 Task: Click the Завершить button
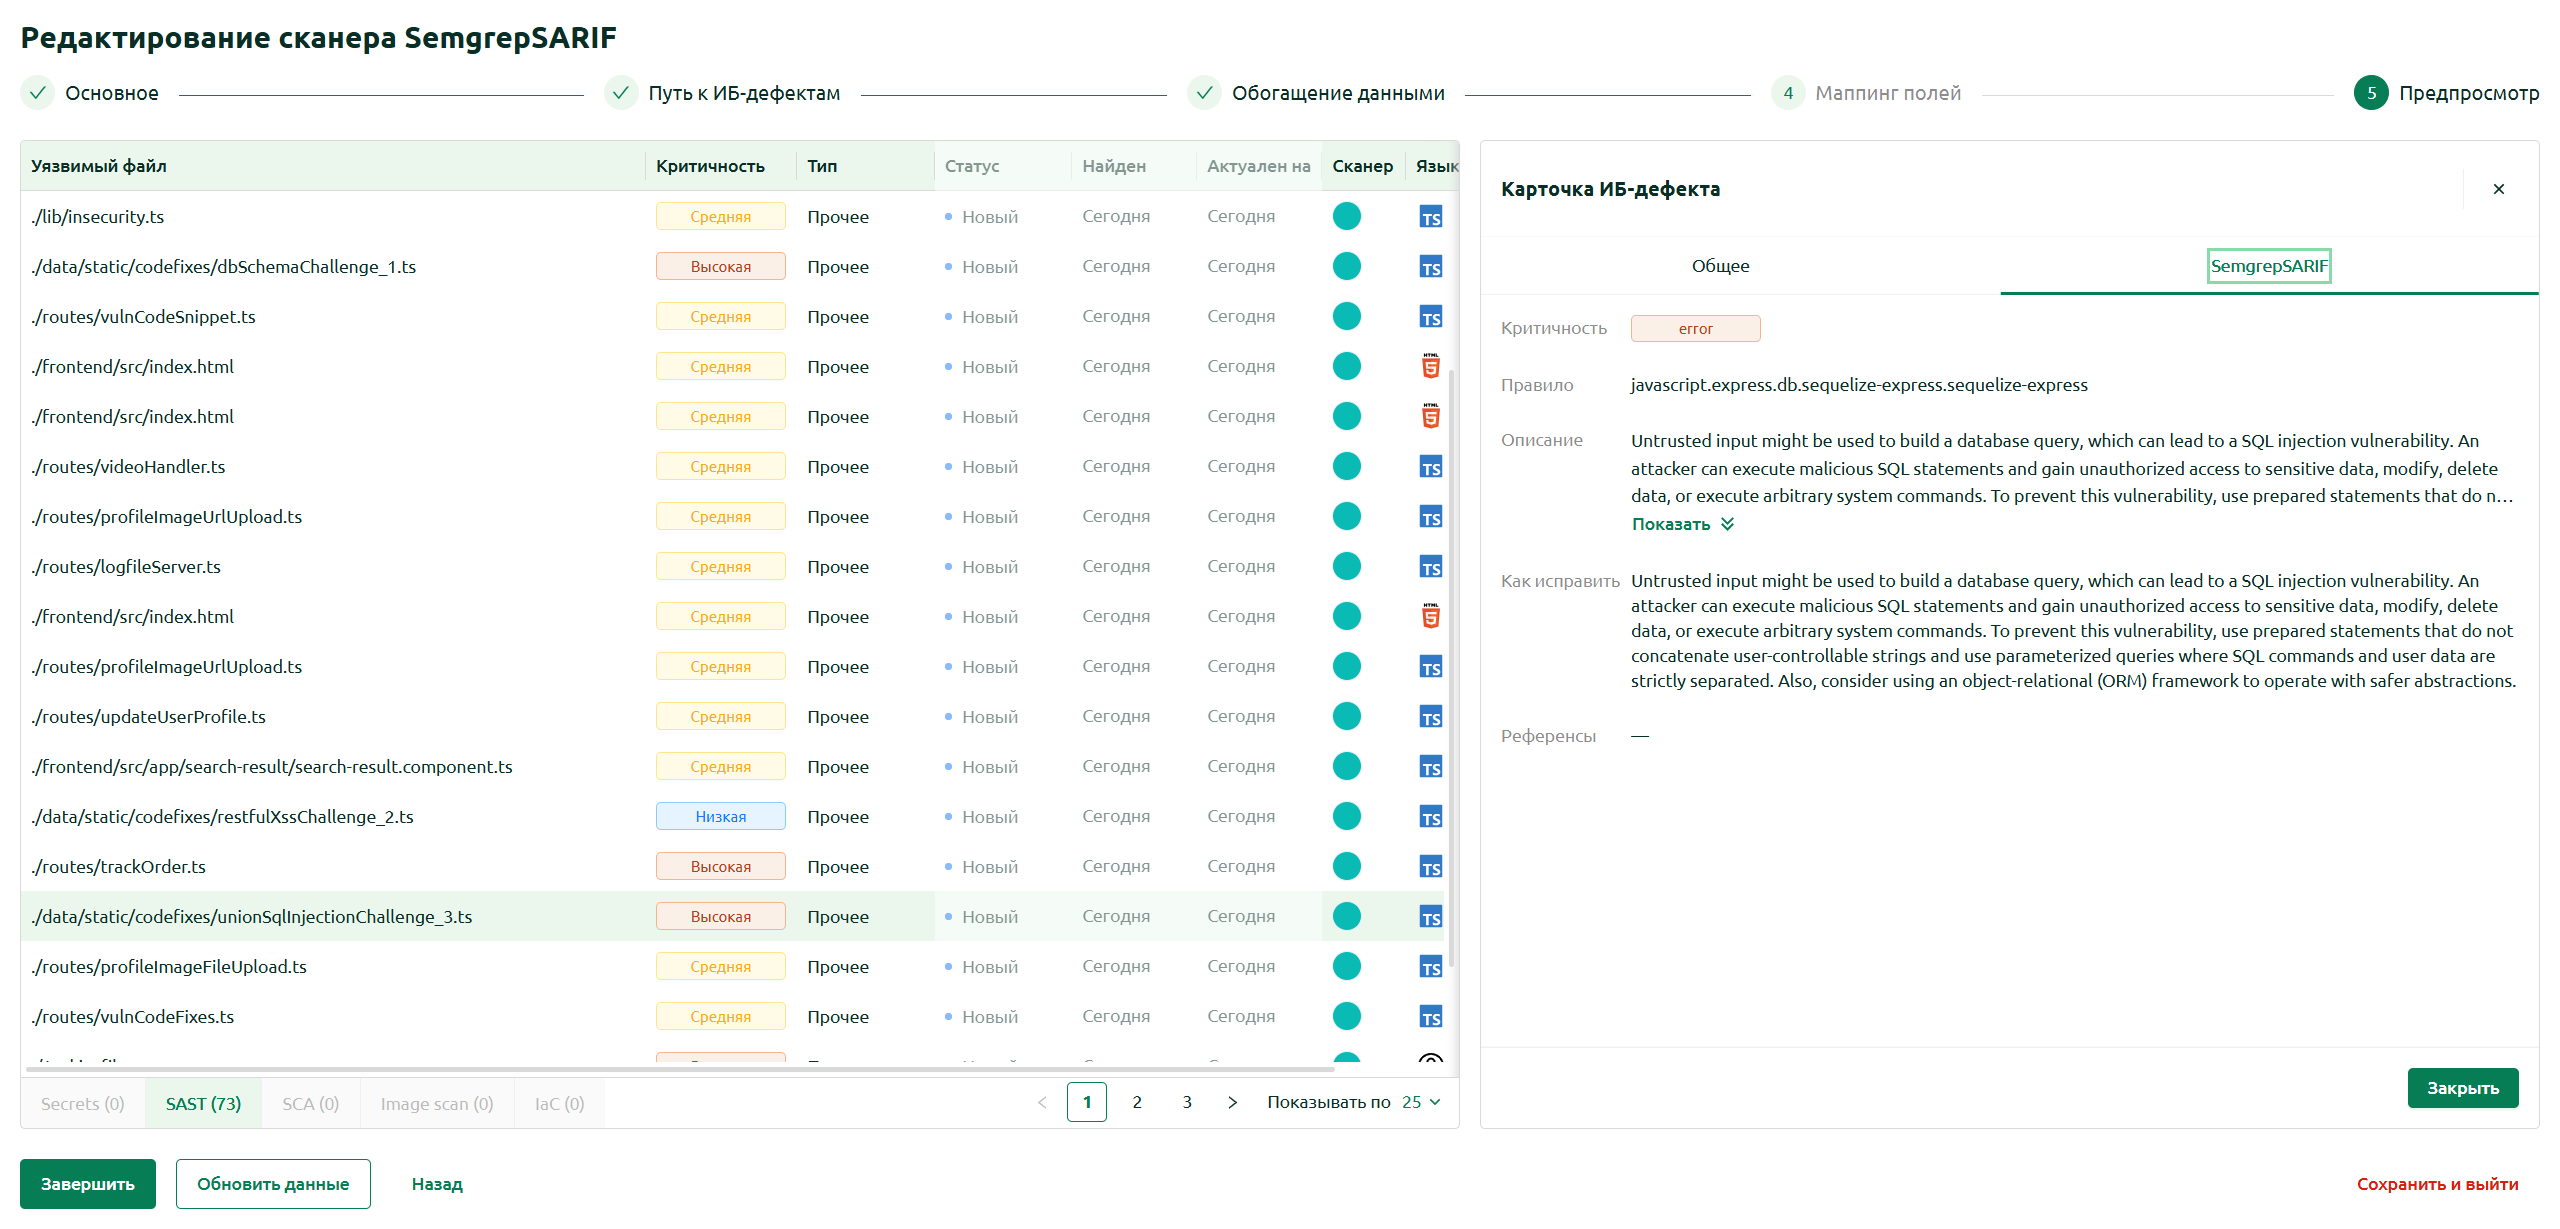pyautogui.click(x=88, y=1184)
